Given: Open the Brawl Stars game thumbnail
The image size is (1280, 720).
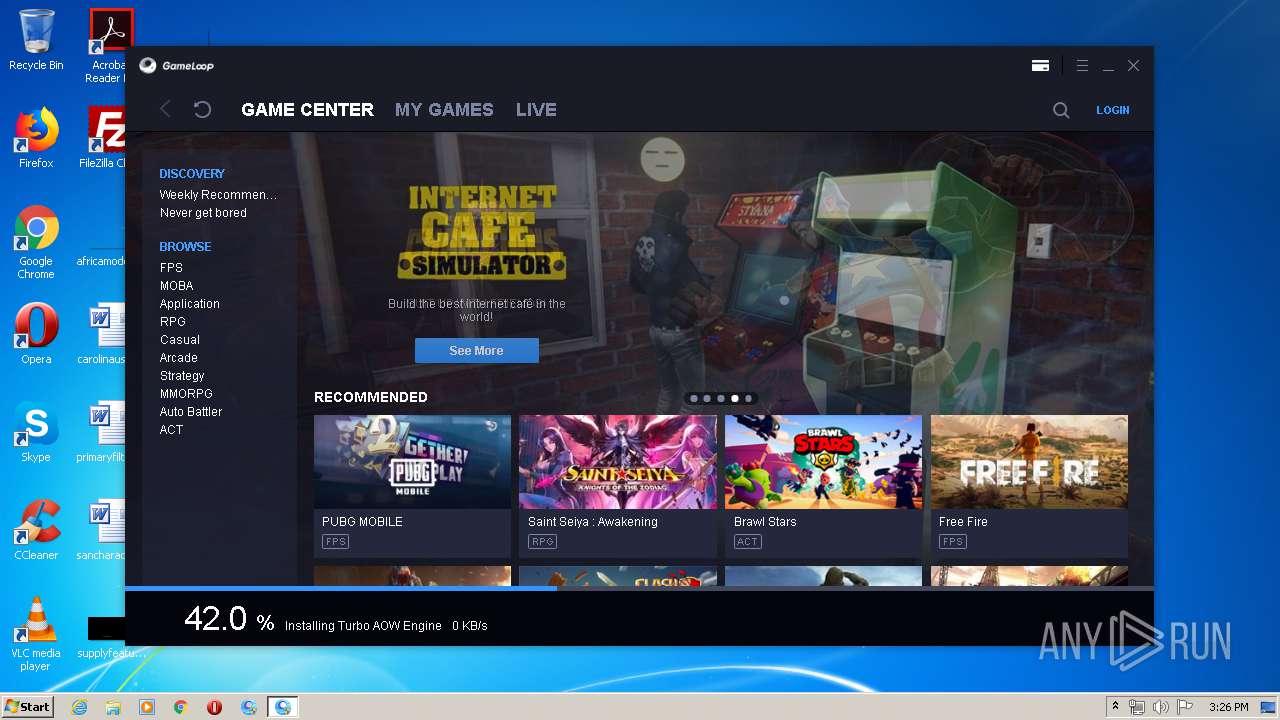Looking at the screenshot, I should click(823, 462).
